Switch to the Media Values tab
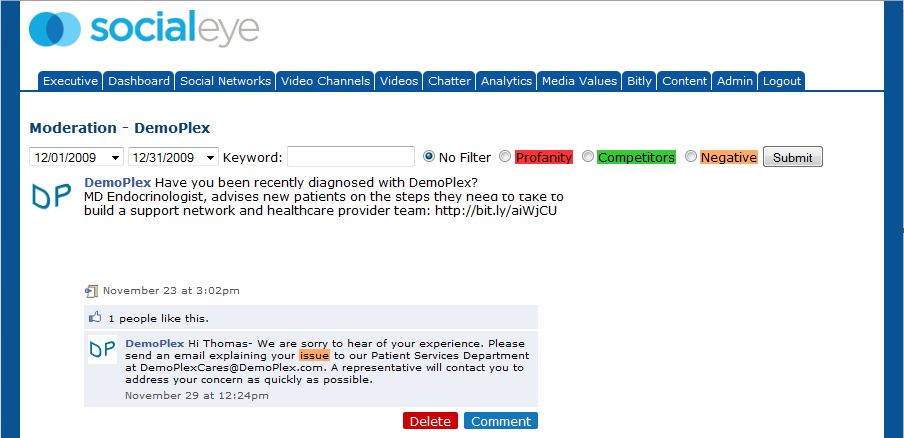Screen dimensions: 904x438 [579, 81]
